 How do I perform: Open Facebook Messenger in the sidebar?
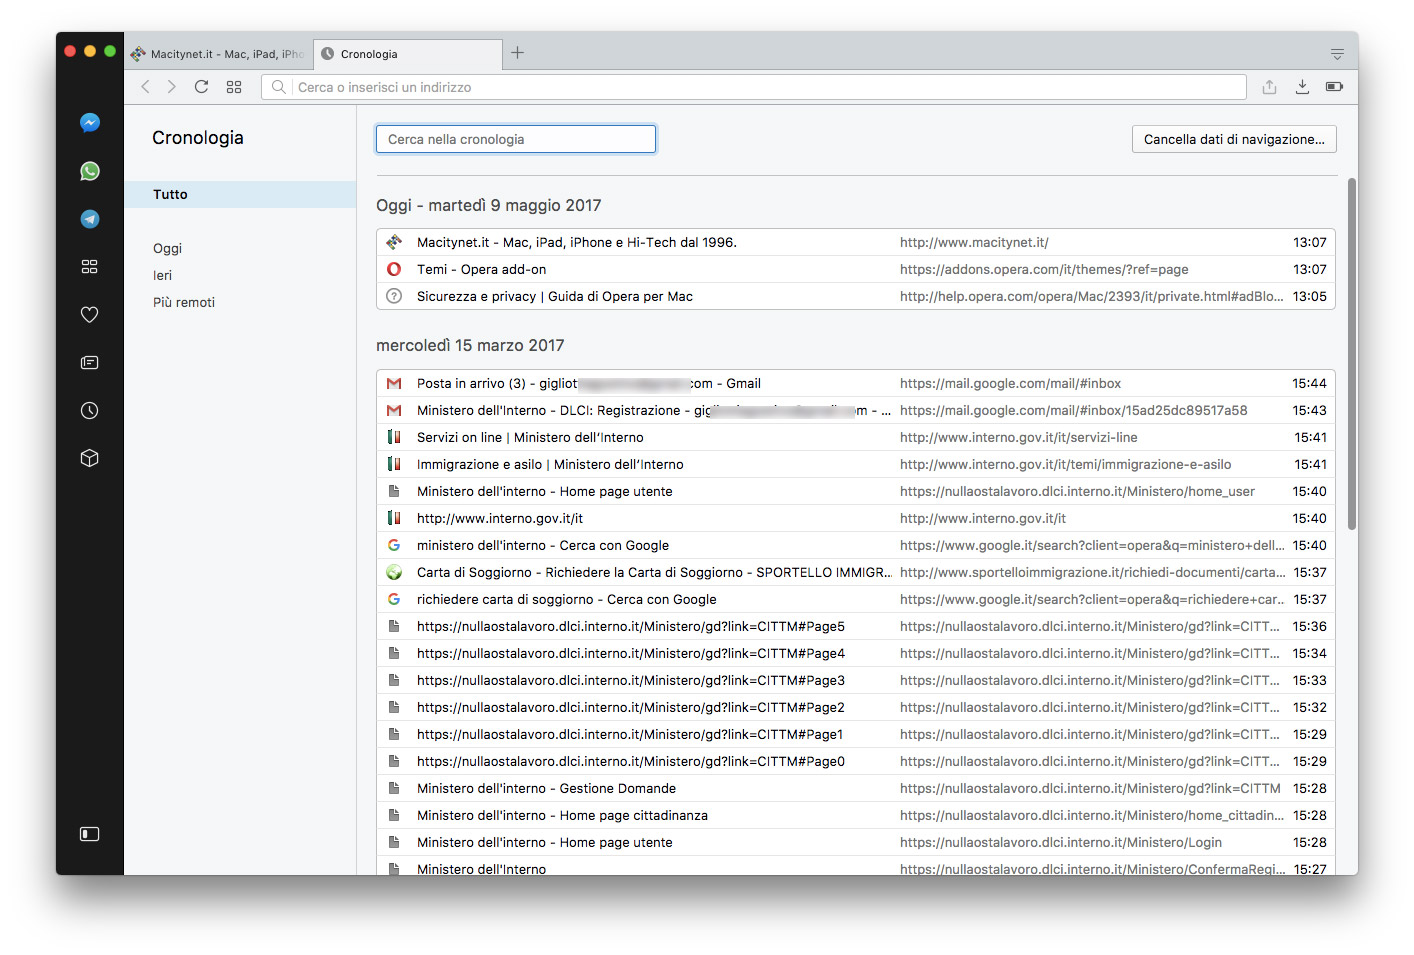point(90,123)
